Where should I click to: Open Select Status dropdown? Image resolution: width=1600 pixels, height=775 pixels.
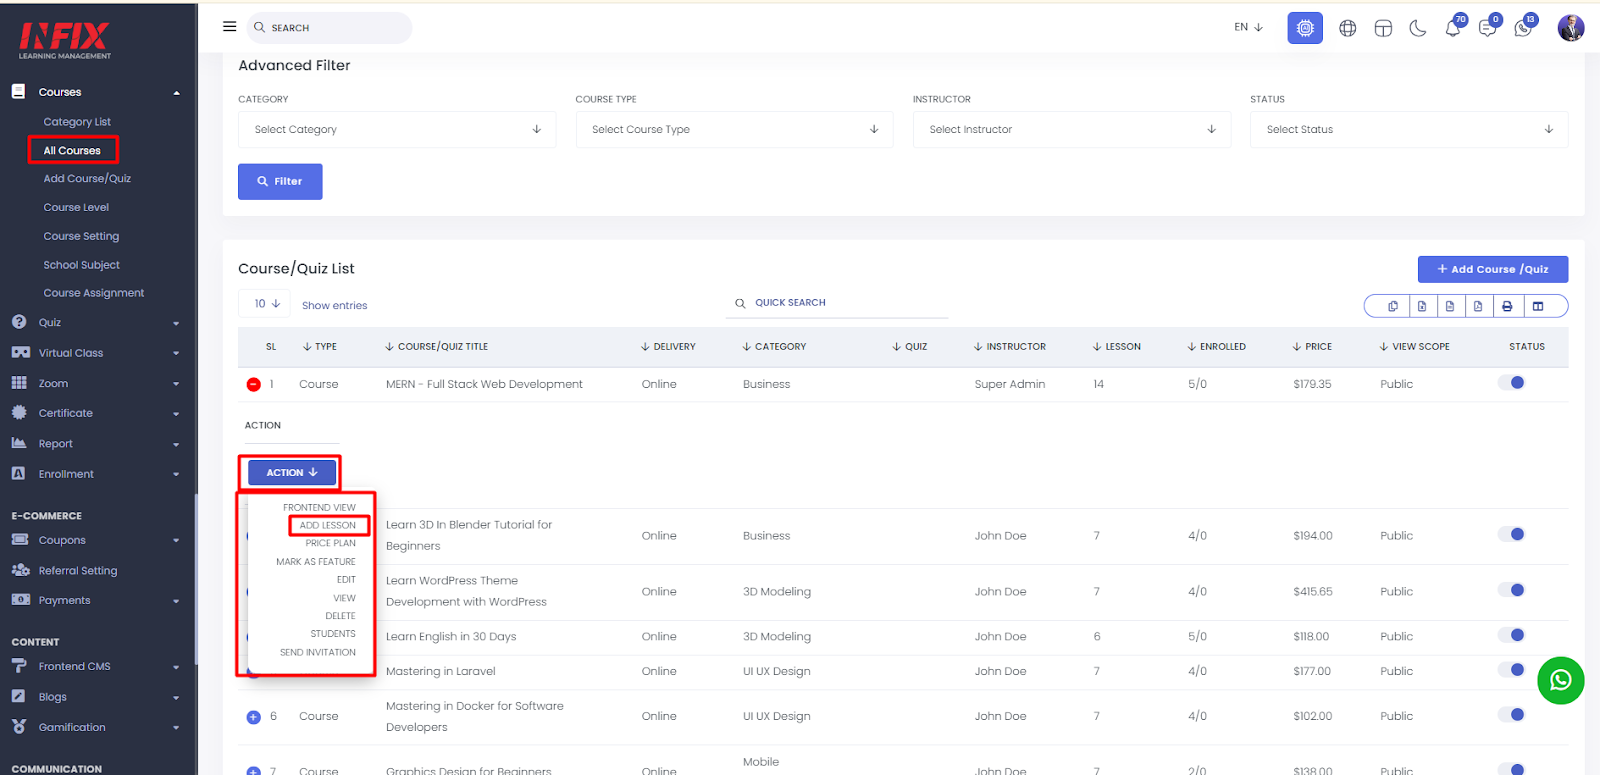[x=1409, y=130]
